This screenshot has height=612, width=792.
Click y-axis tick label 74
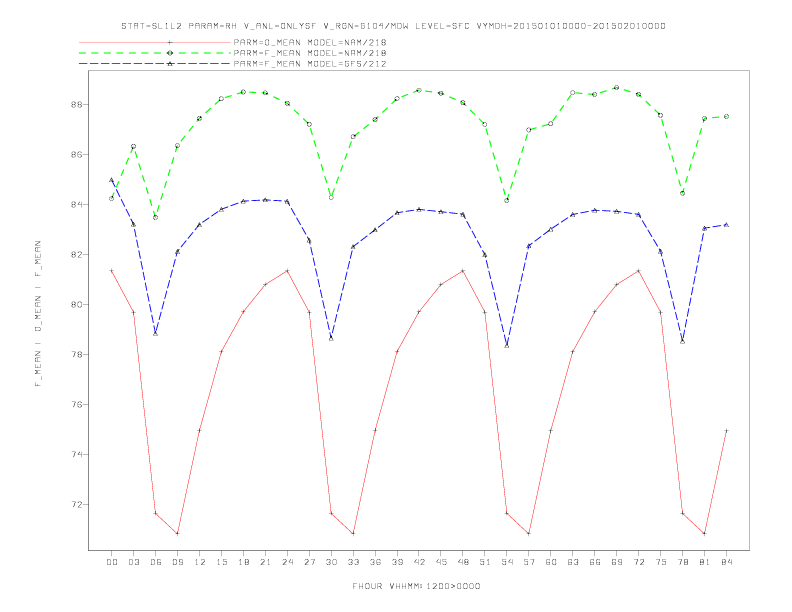tap(79, 454)
